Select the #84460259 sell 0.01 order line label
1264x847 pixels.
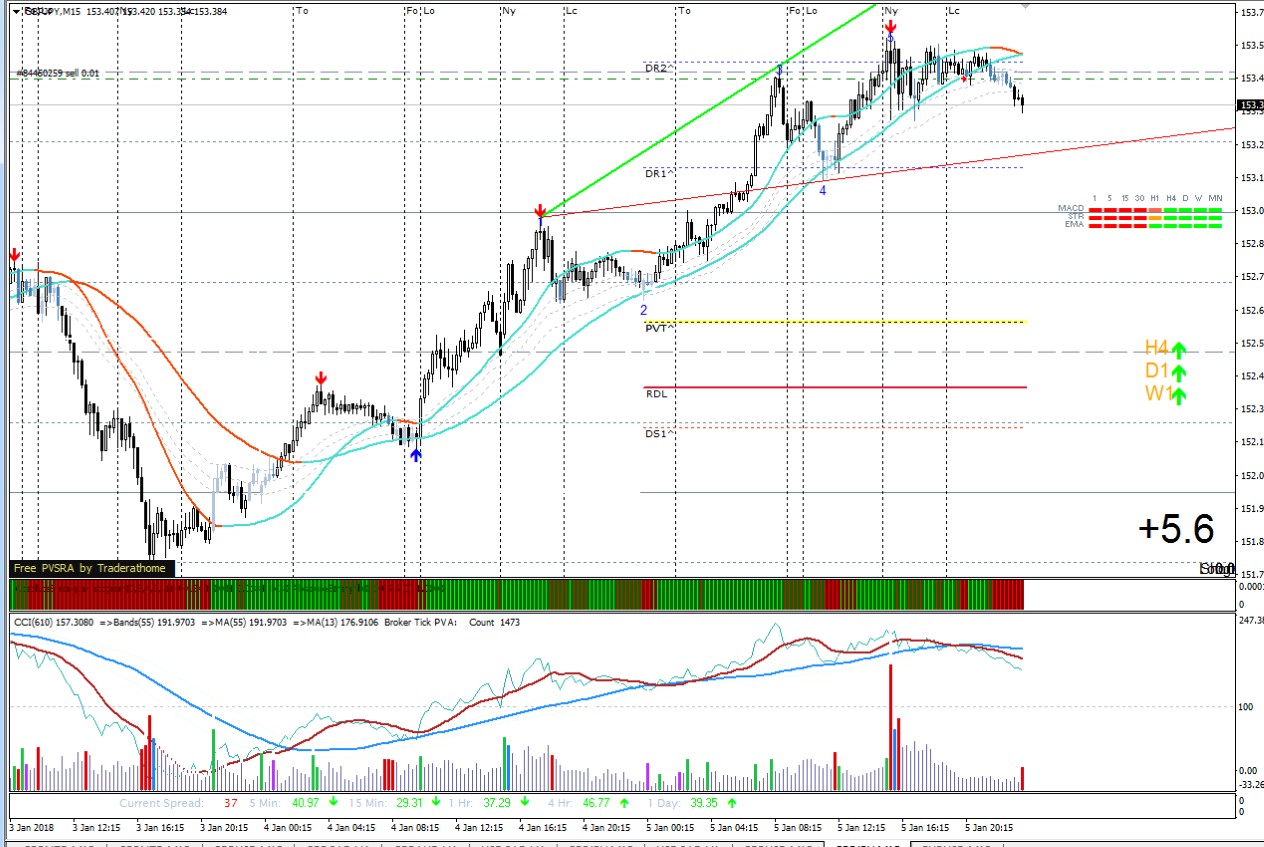[x=58, y=73]
